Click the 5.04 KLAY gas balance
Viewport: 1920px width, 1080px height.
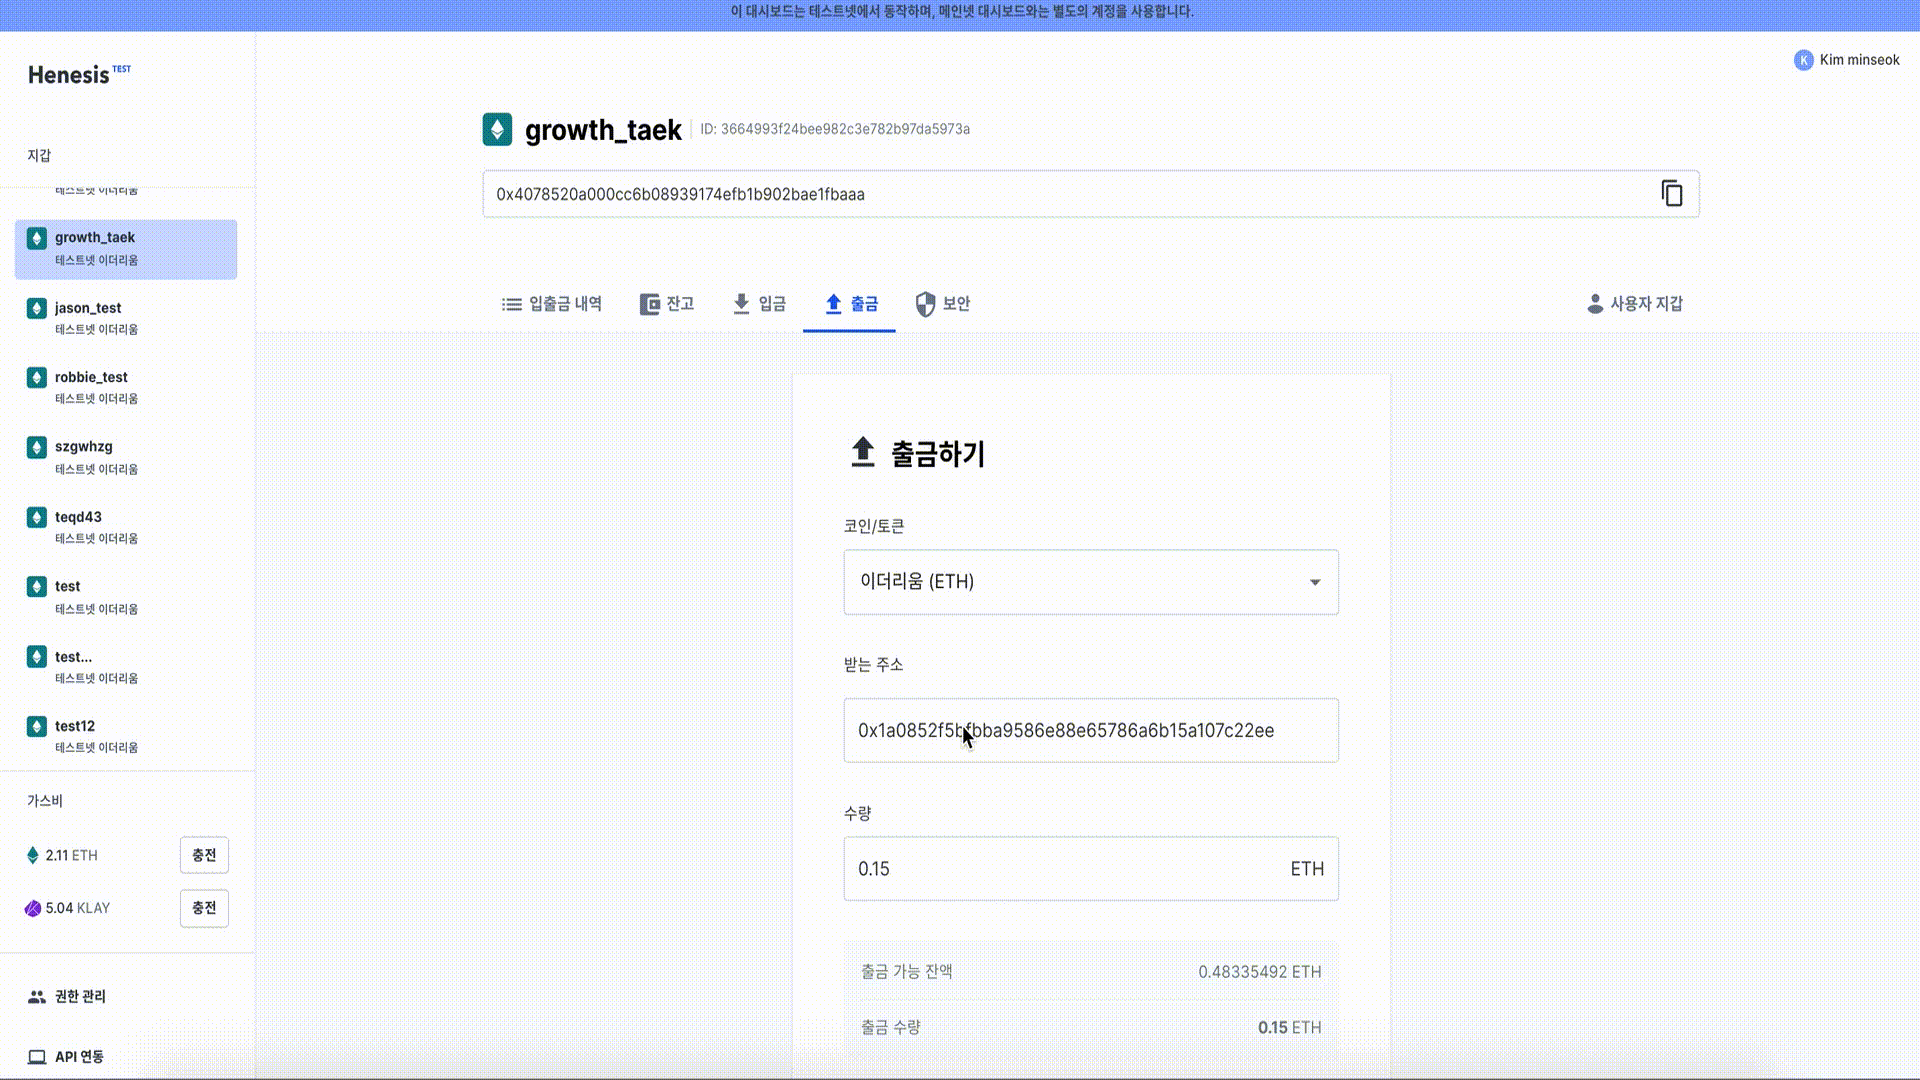click(x=78, y=909)
